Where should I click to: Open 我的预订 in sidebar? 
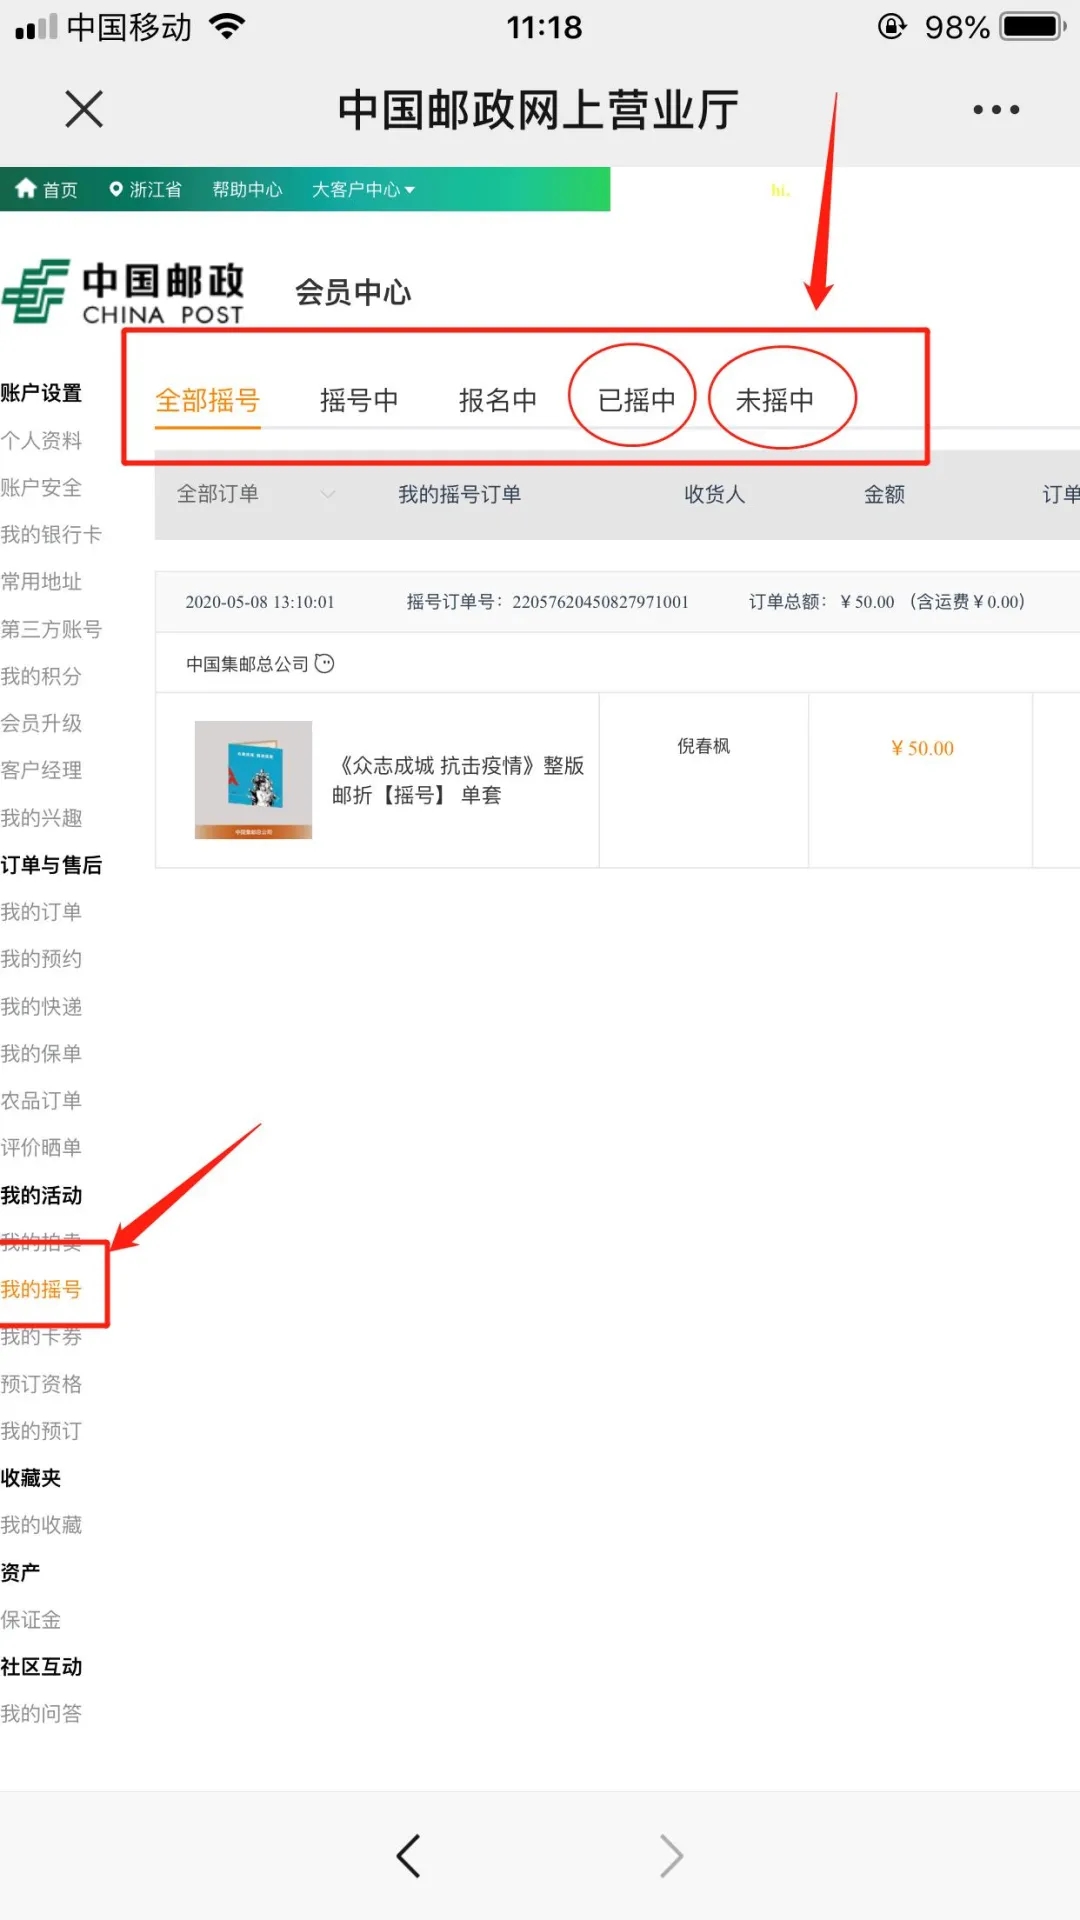click(x=41, y=1431)
